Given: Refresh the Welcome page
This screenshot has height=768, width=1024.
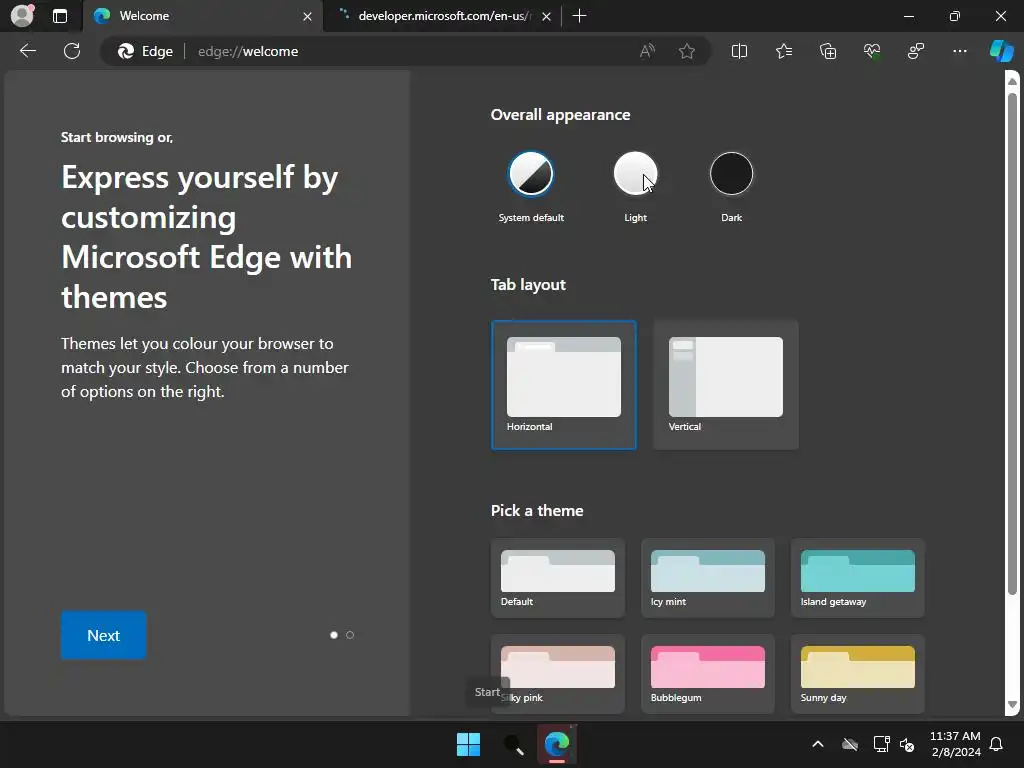Looking at the screenshot, I should (72, 51).
